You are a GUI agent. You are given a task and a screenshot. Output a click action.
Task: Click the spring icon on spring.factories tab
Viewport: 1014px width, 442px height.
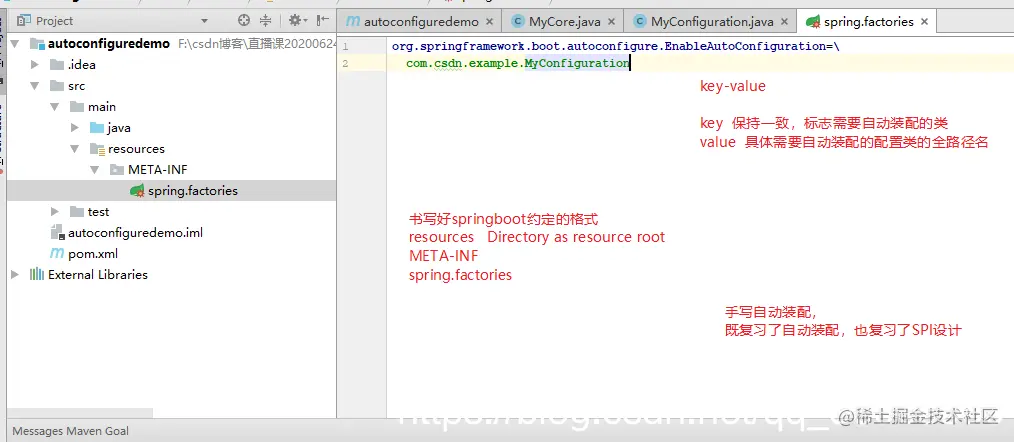coord(813,21)
